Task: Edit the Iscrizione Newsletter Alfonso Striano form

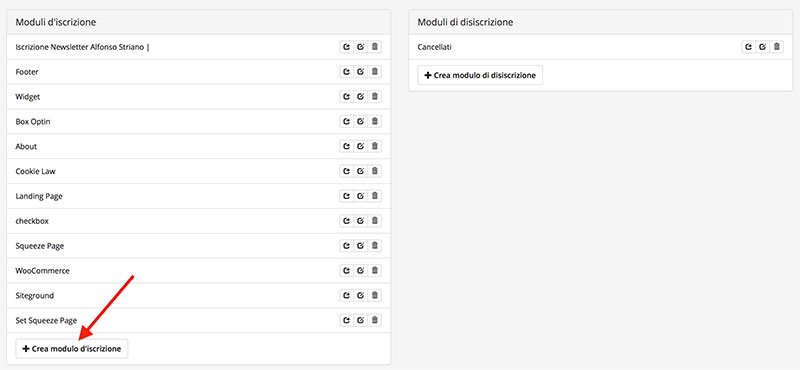Action: pos(361,47)
